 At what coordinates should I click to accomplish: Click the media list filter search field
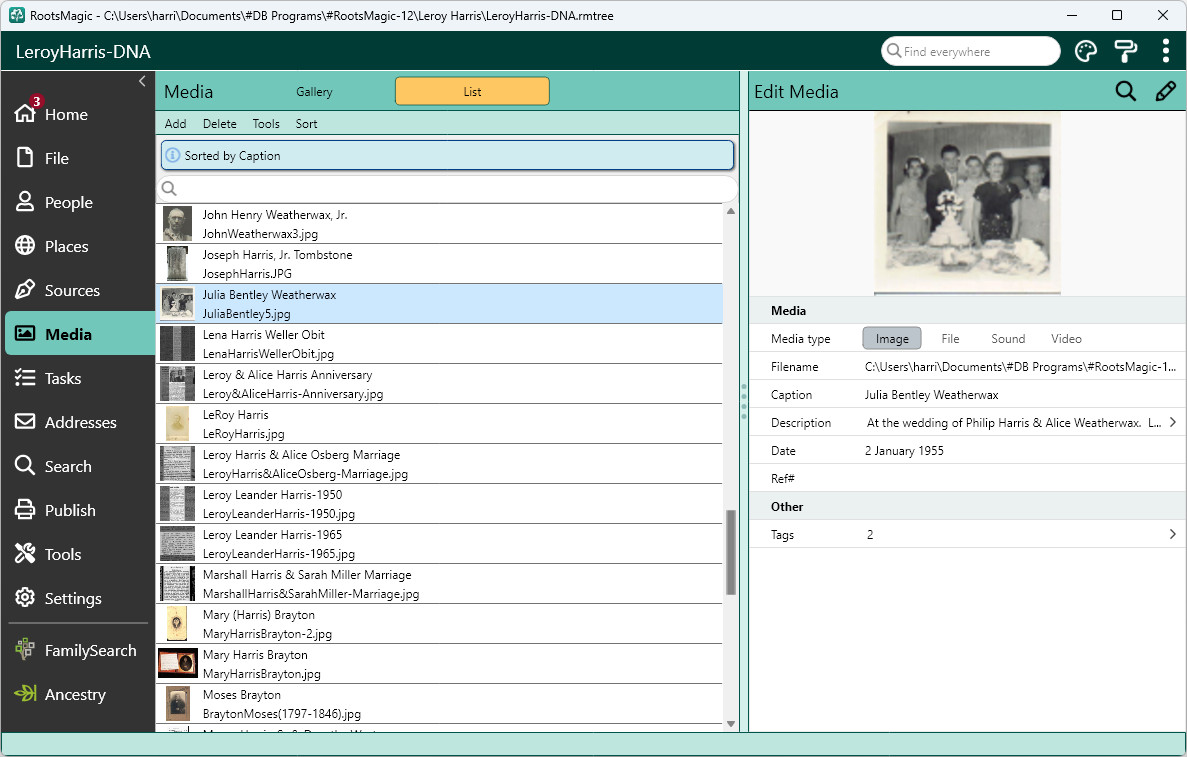[447, 188]
